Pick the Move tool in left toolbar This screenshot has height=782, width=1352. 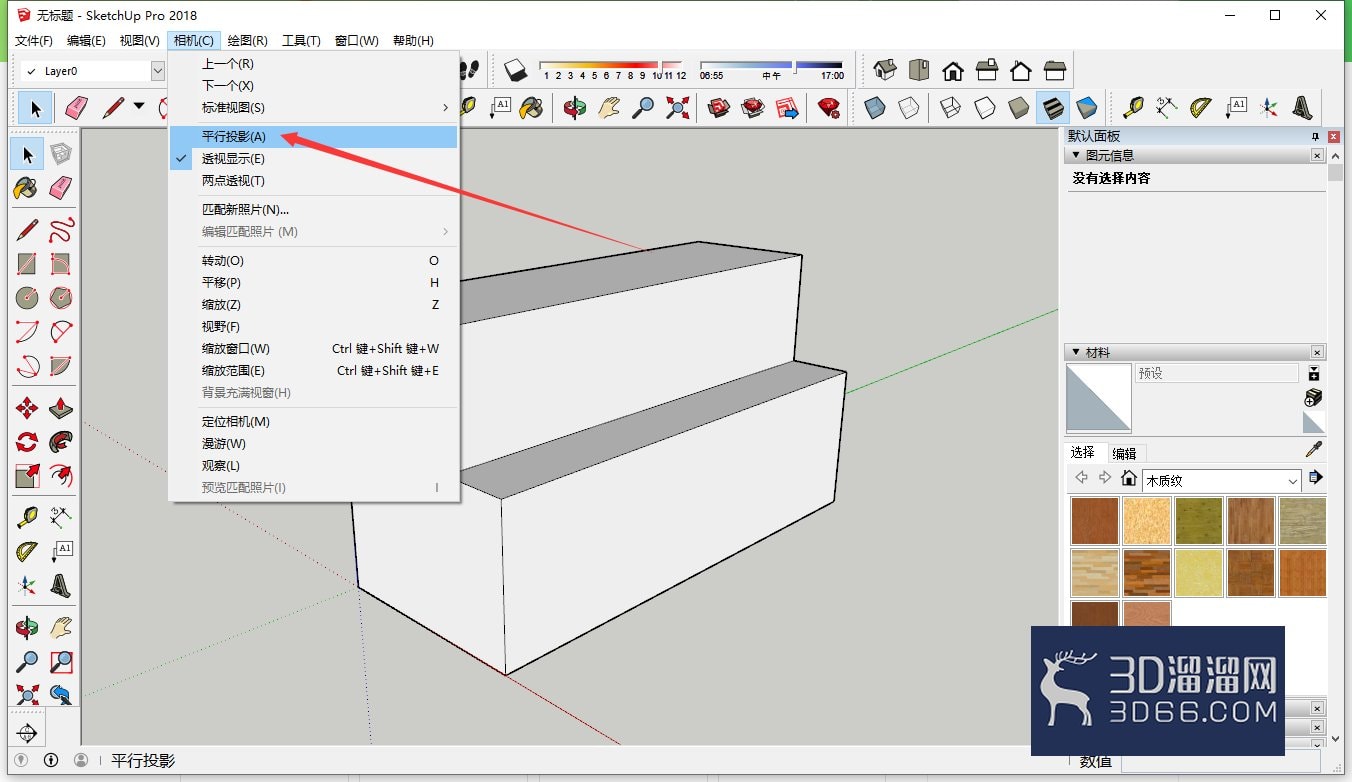click(x=27, y=408)
